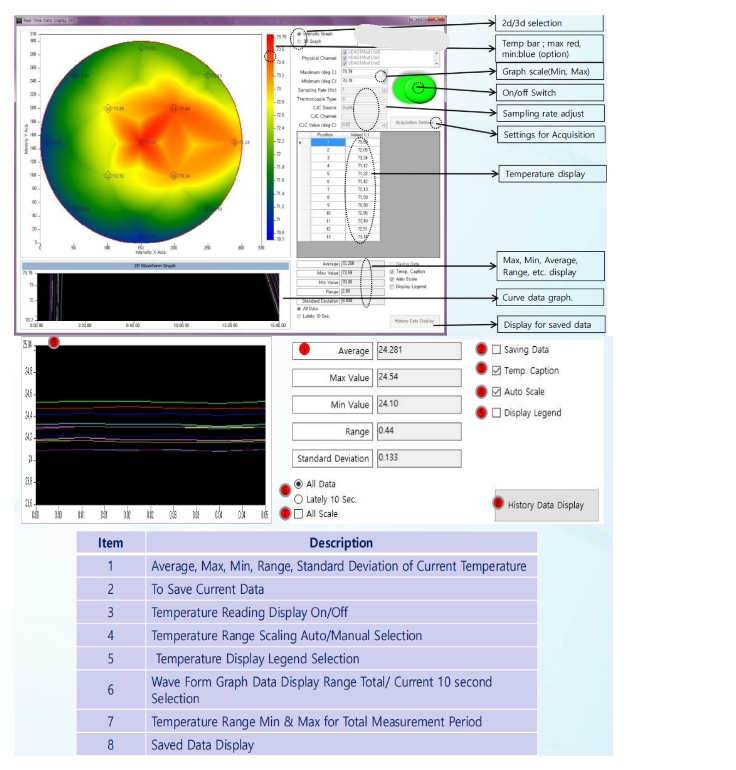
Task: Toggle Auto Scale checkbox in enlarged panel
Action: click(x=497, y=392)
